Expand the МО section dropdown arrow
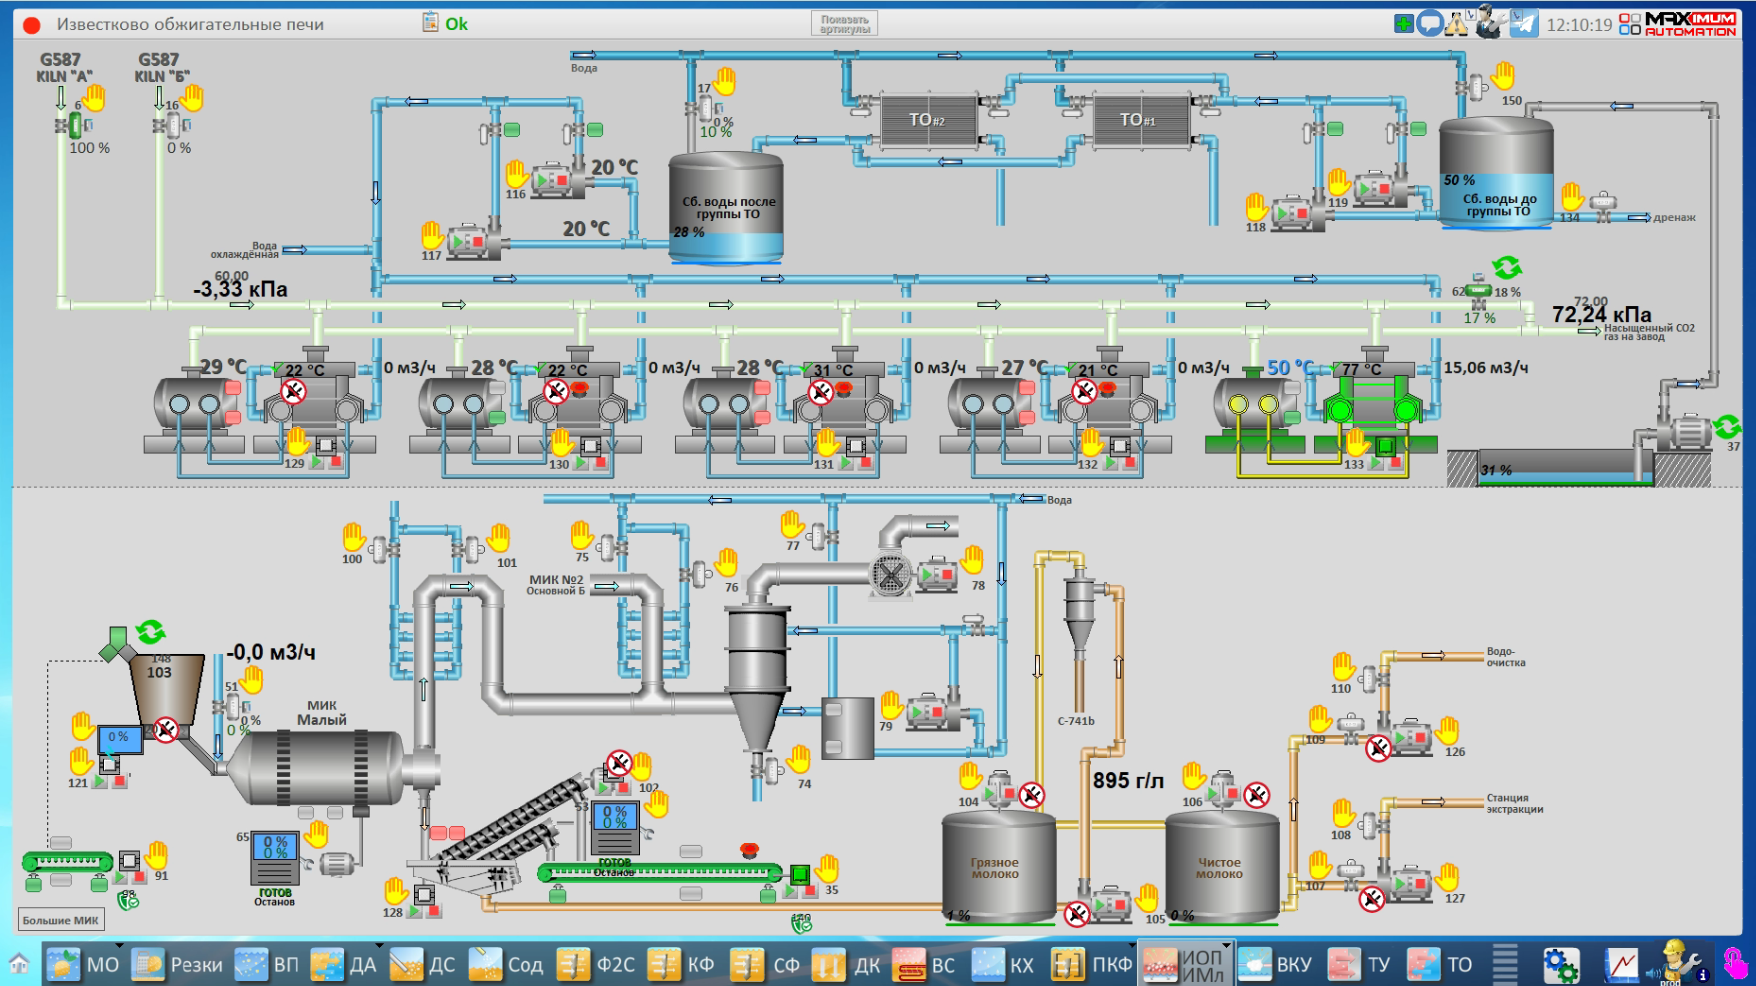Screen dimensions: 1756x986 119,946
